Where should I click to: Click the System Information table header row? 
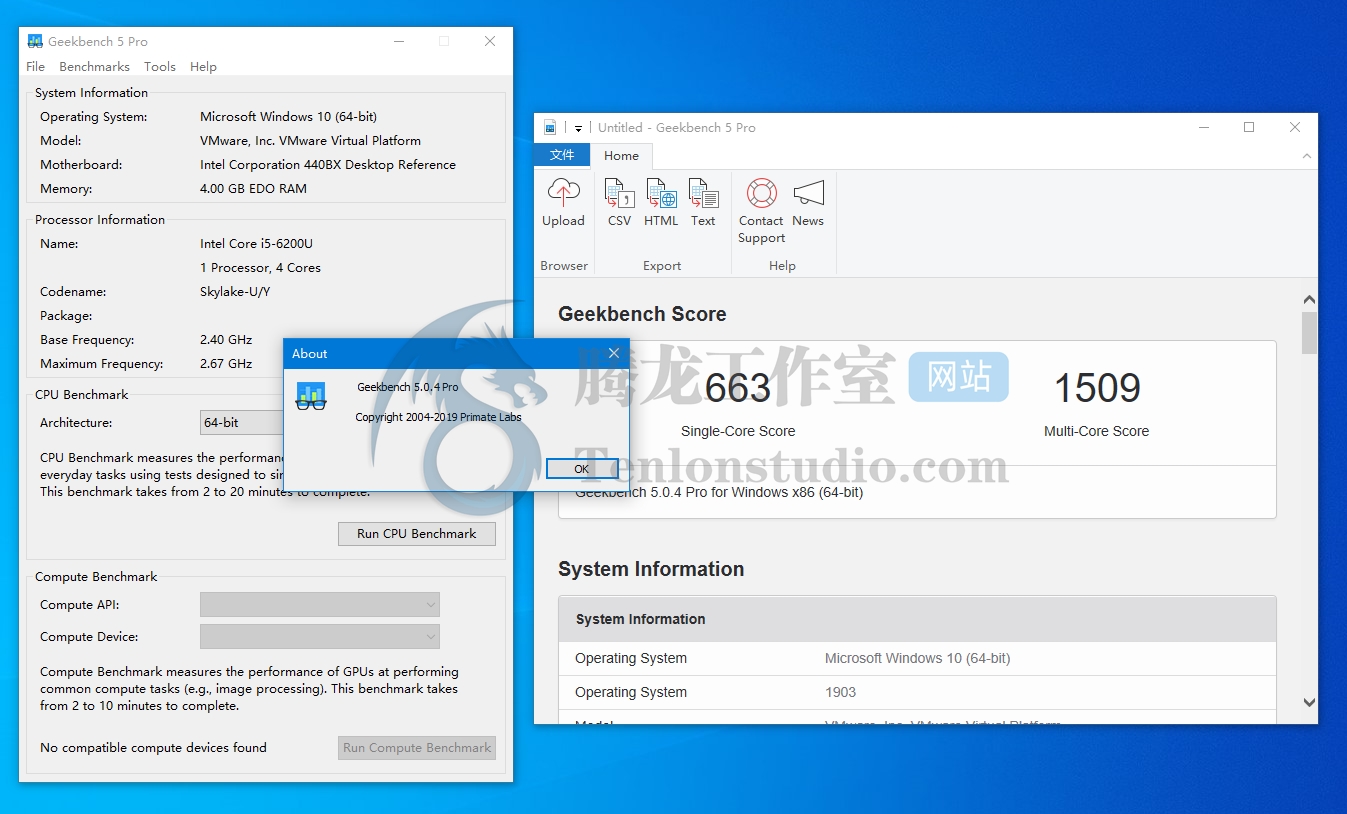coord(917,619)
